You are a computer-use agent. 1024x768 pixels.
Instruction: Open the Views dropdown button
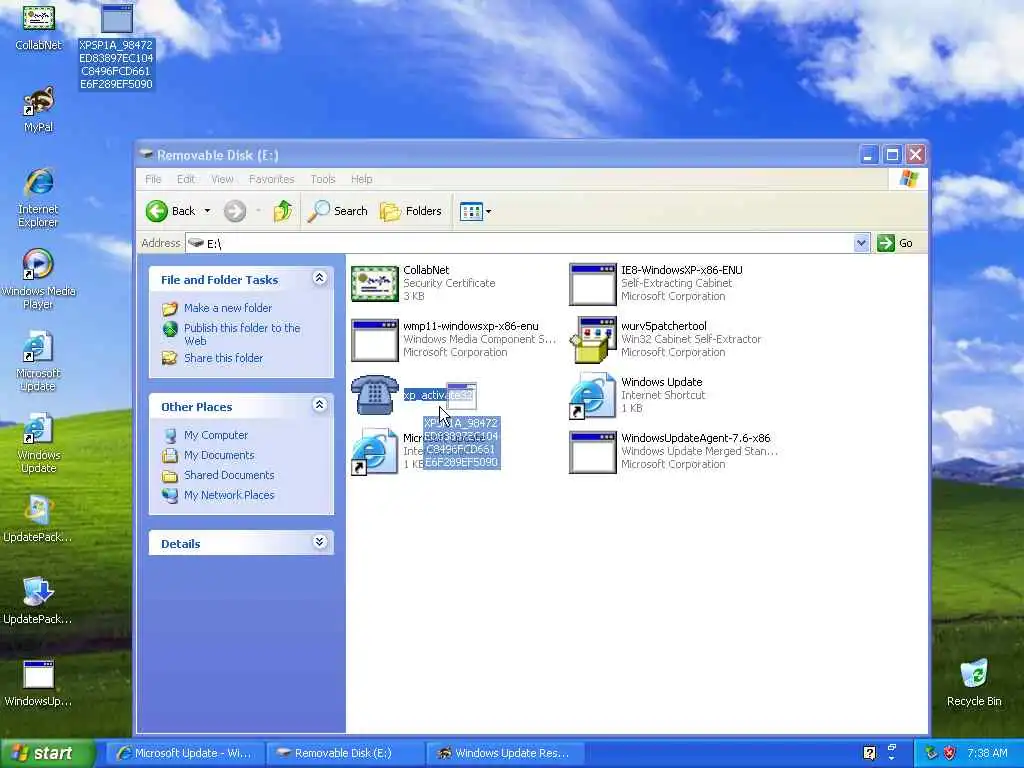point(475,211)
